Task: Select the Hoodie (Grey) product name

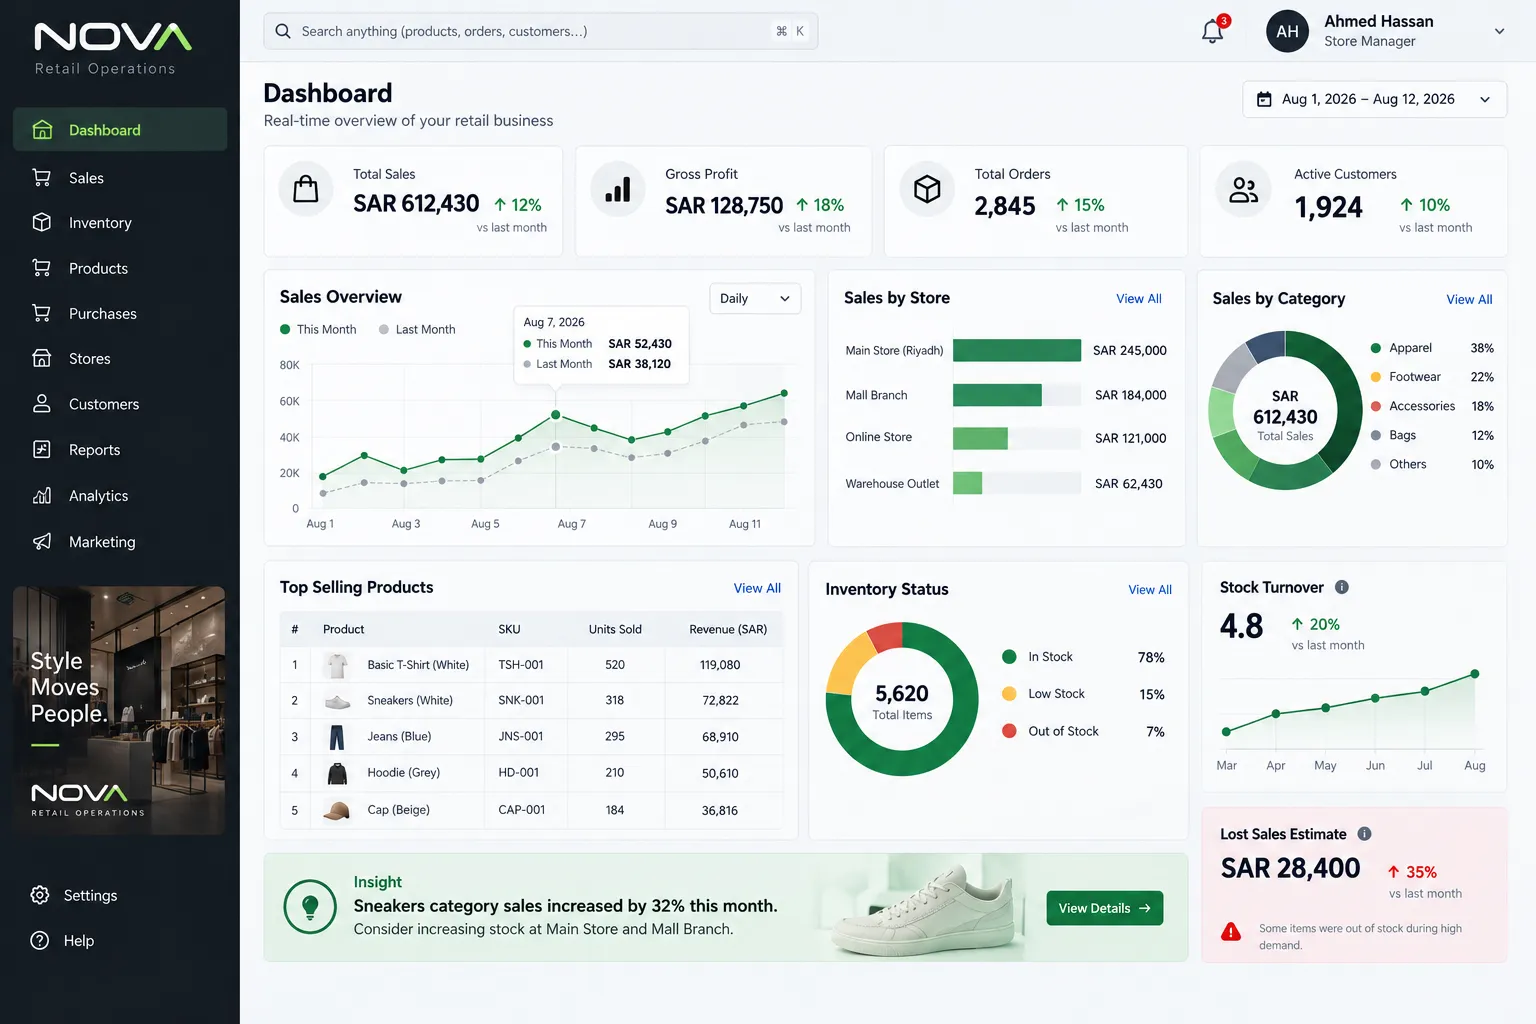Action: click(403, 773)
